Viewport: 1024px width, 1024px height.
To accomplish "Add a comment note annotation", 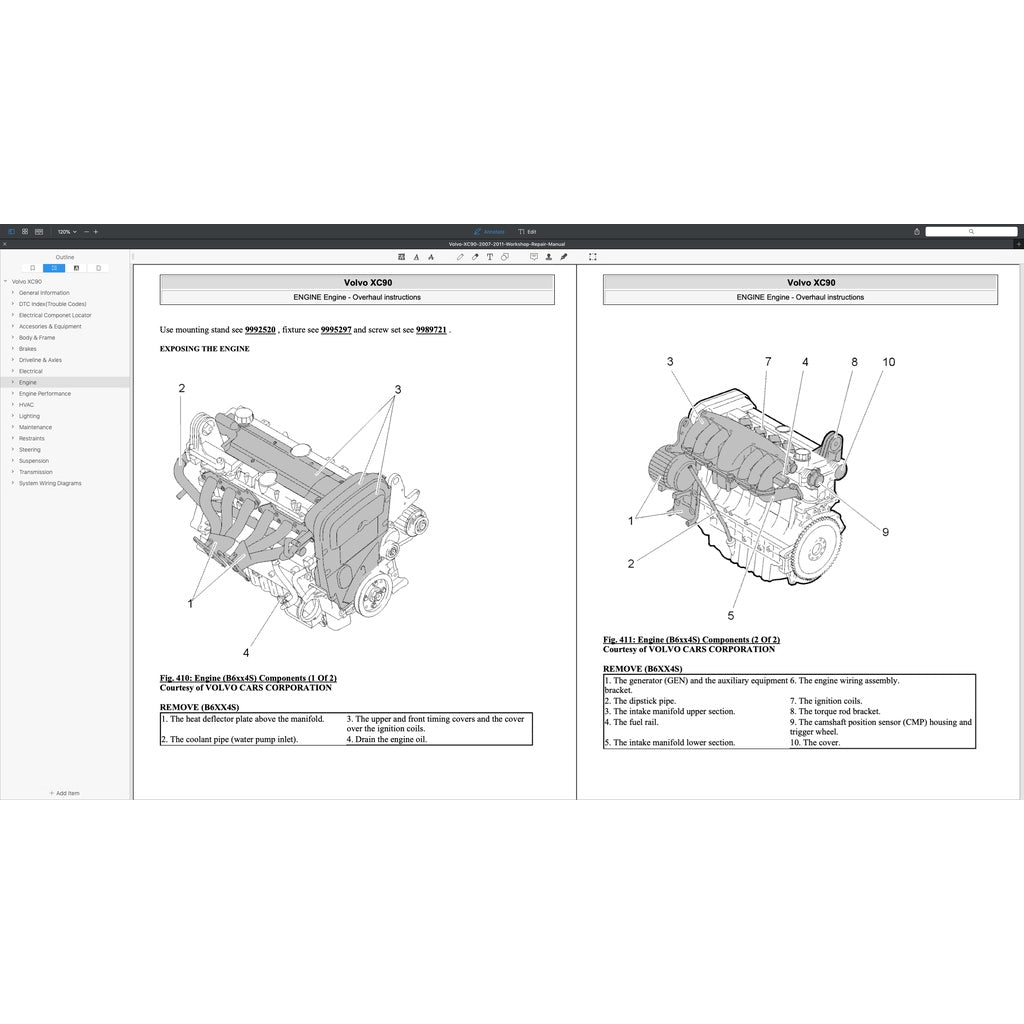I will [x=533, y=257].
